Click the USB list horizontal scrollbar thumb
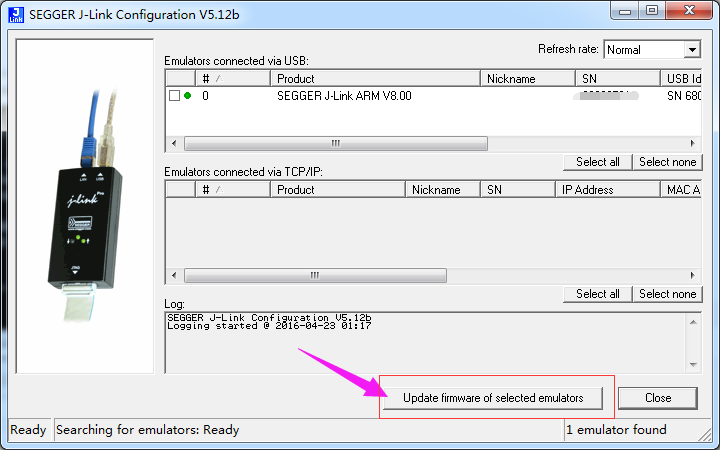Viewport: 720px width, 450px height. point(336,143)
